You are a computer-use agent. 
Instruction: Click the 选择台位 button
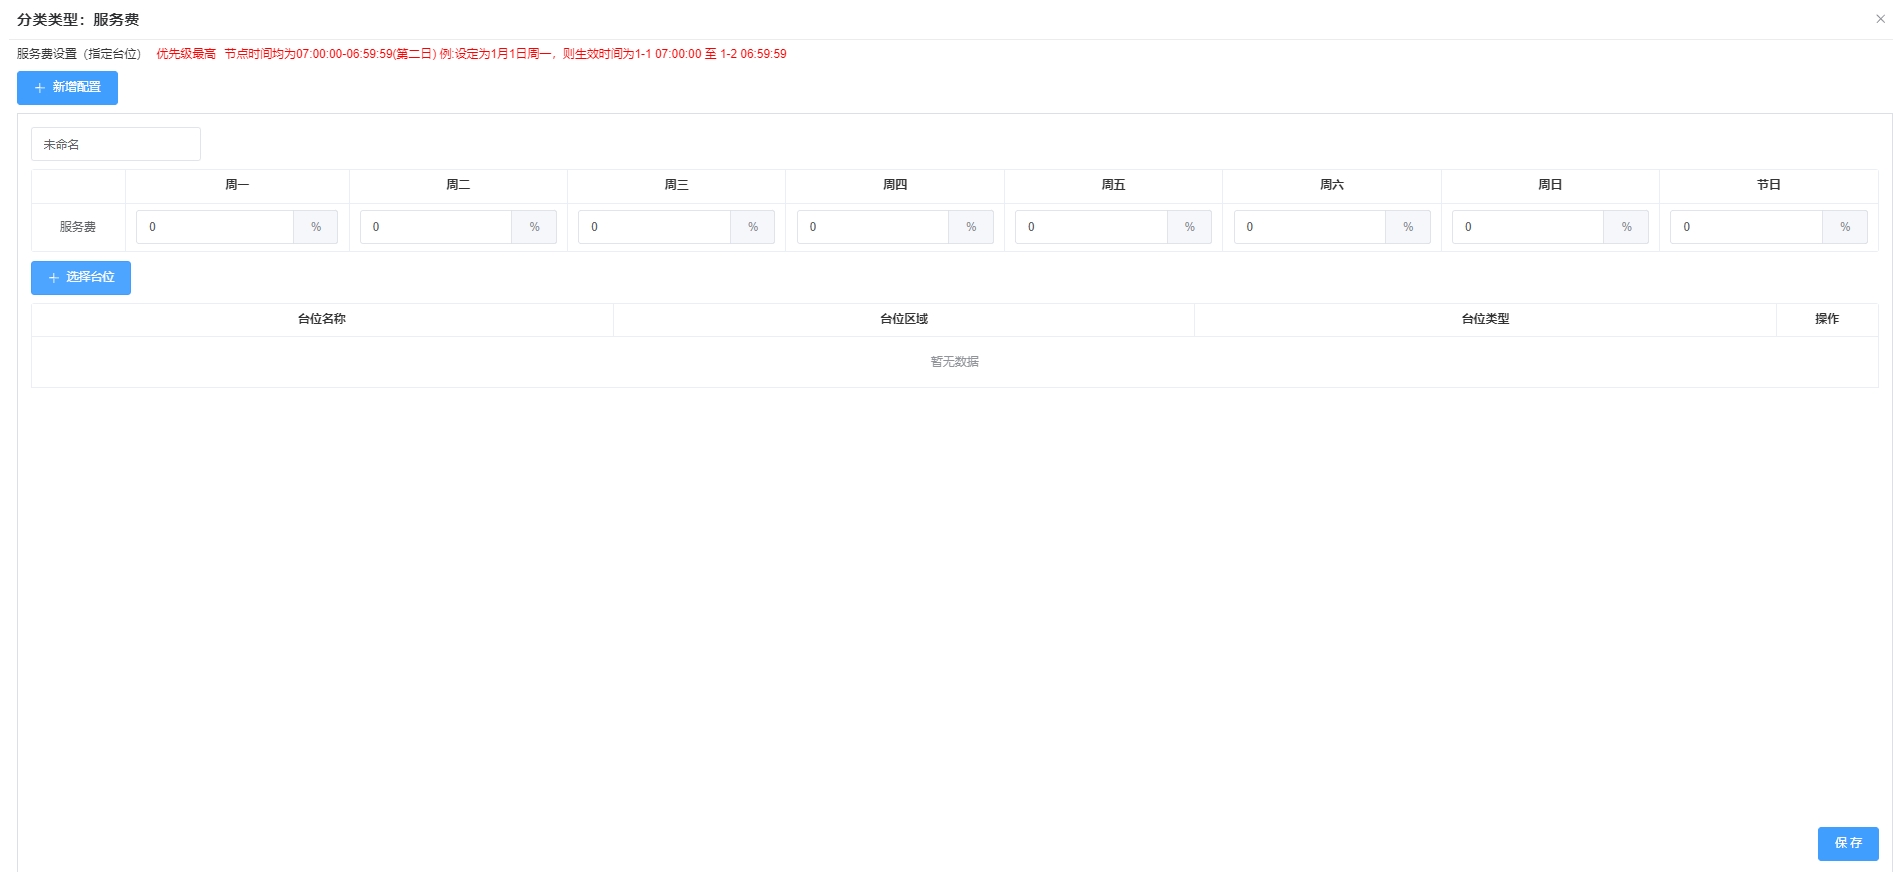point(81,277)
